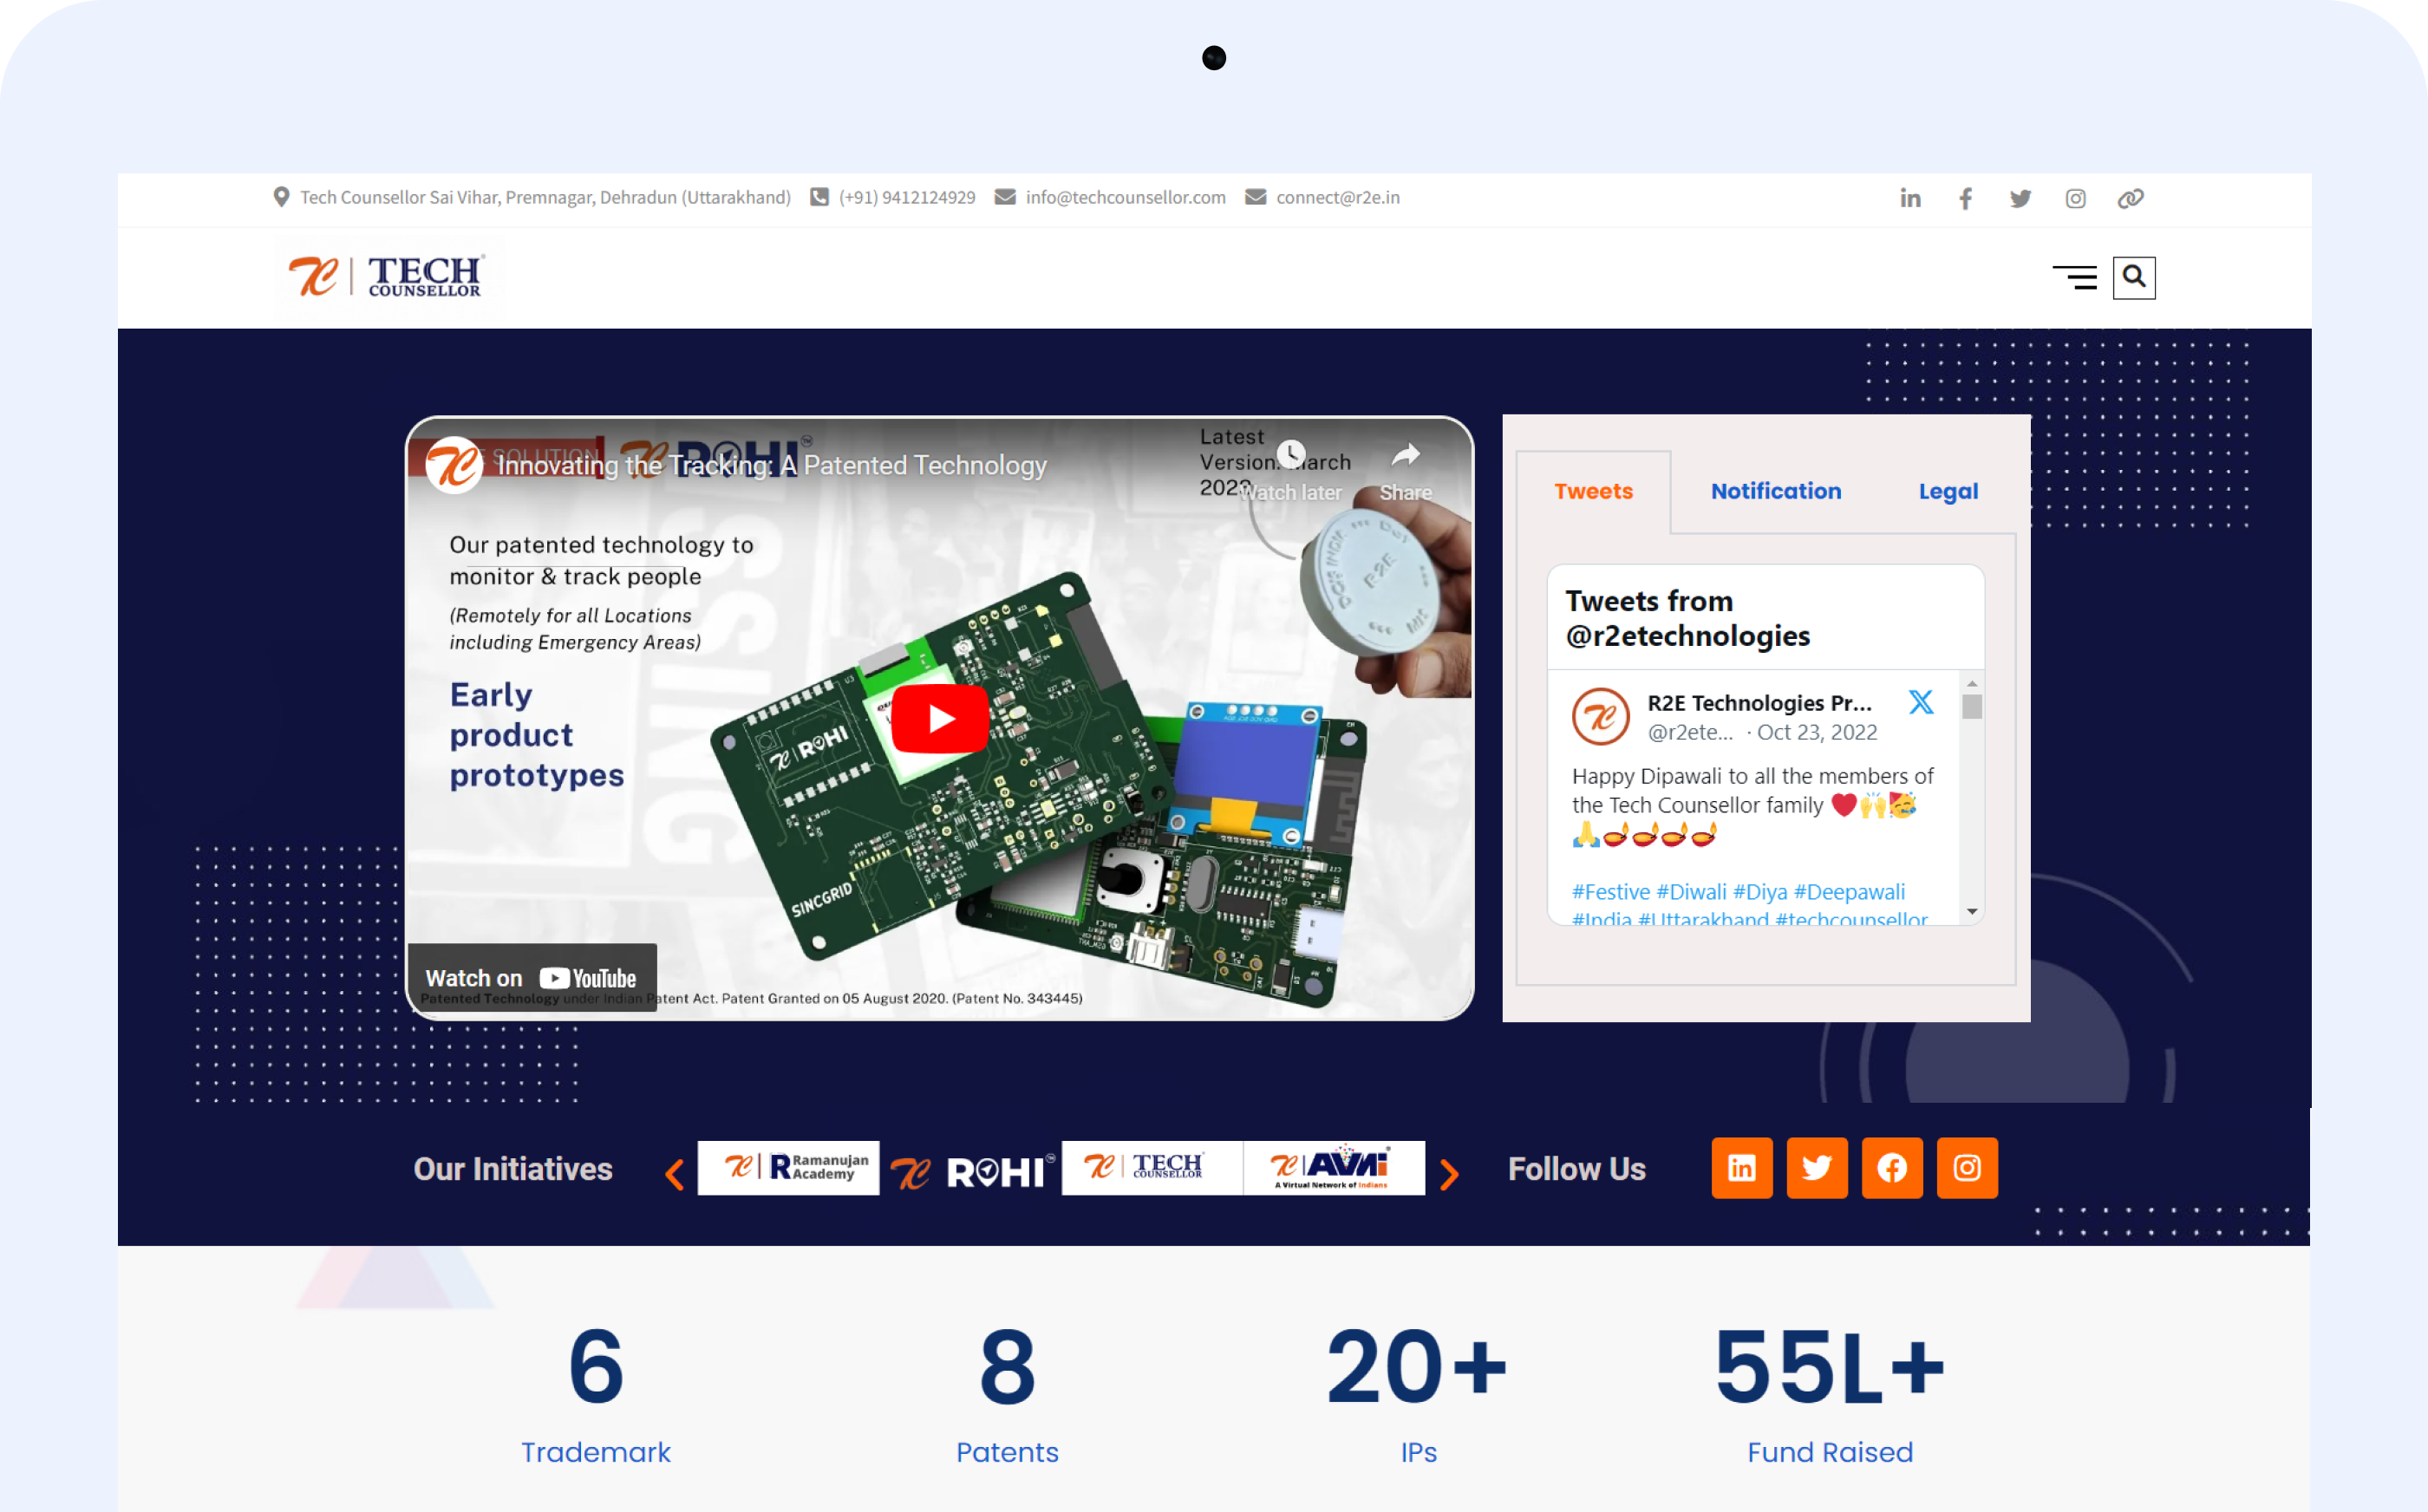Click the chain link icon in top bar
The height and width of the screenshot is (1512, 2428).
pos(2130,198)
